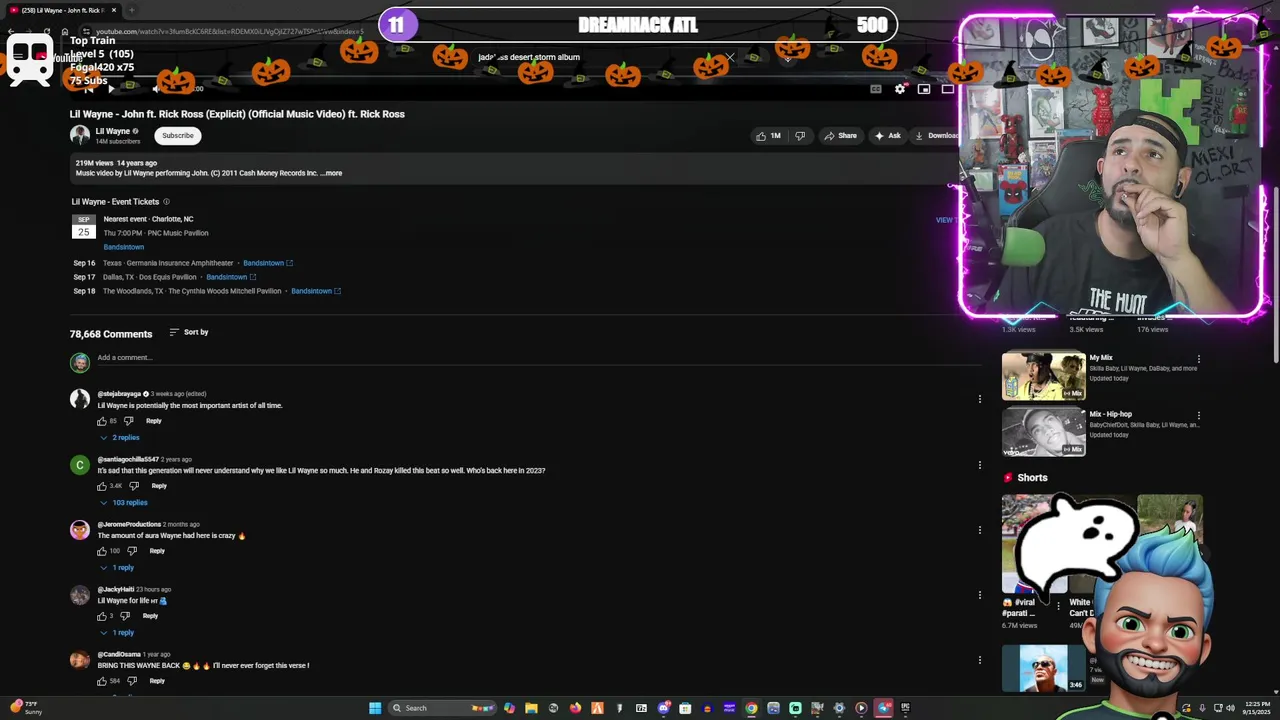Image resolution: width=1280 pixels, height=720 pixels.
Task: Dislike the Lil Wayne video
Action: (x=800, y=136)
